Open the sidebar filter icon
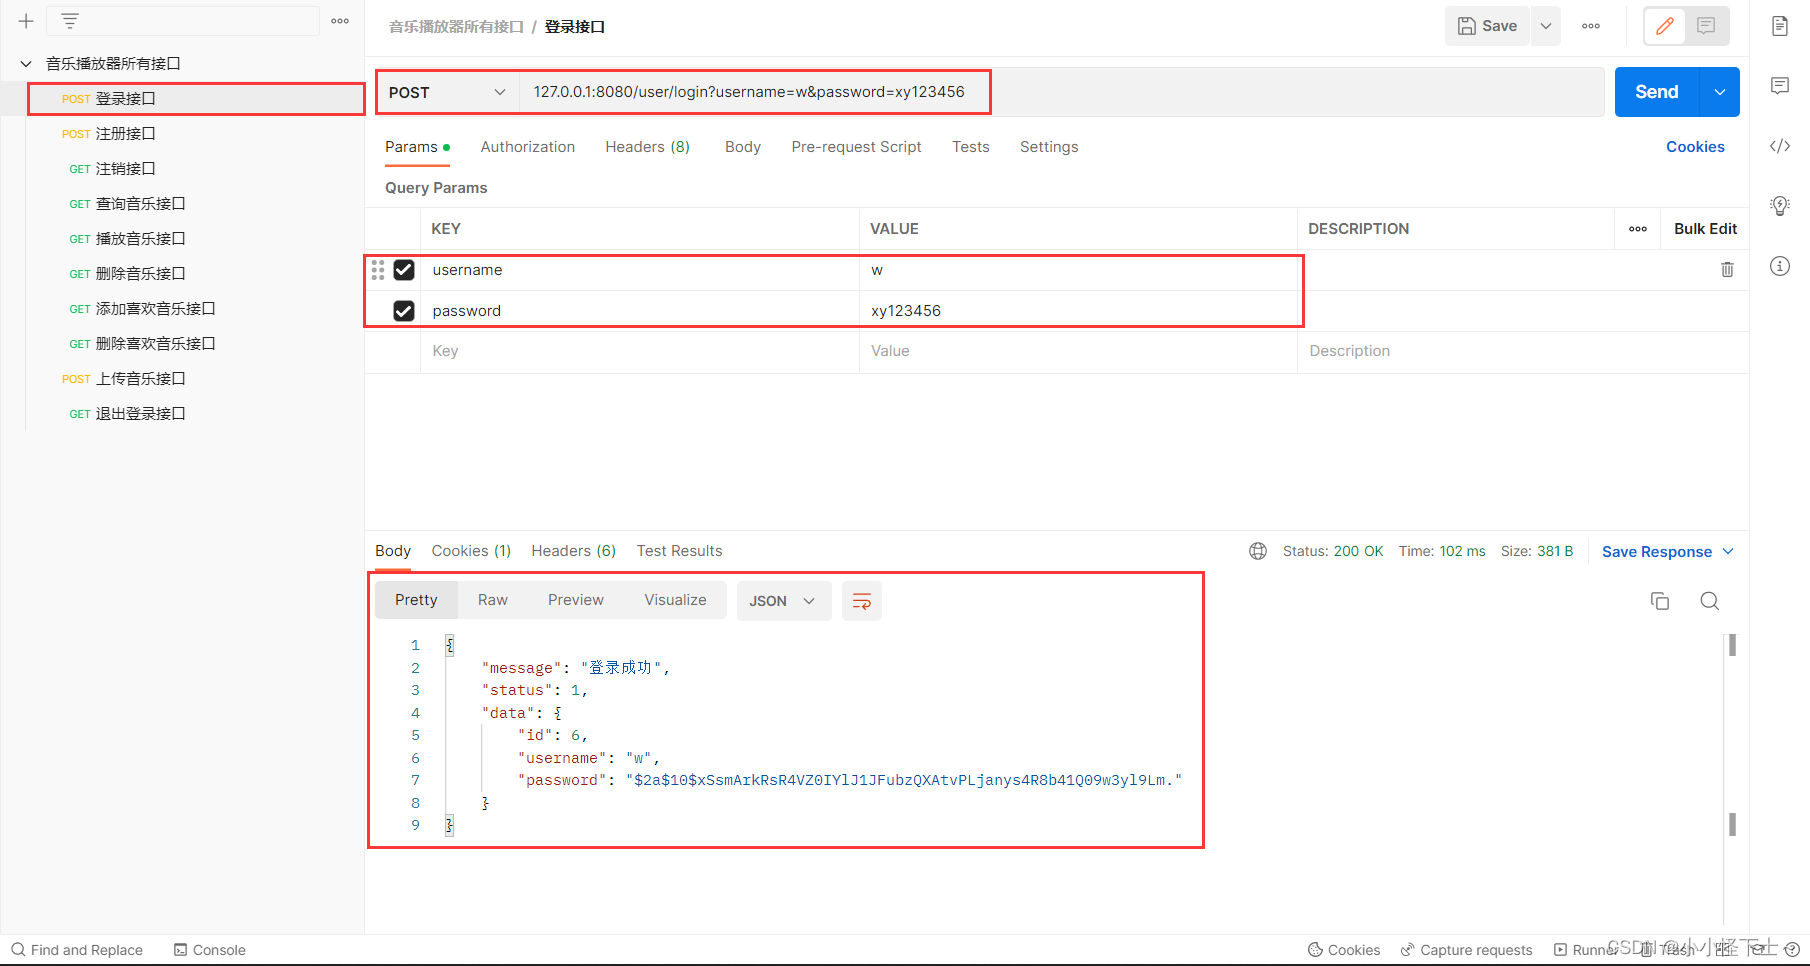The image size is (1810, 966). point(69,21)
